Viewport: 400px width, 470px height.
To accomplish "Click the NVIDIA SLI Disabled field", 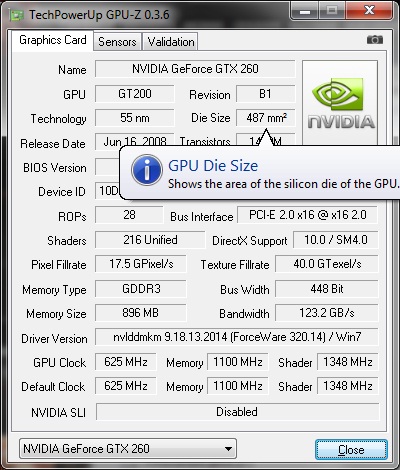I will pos(237,412).
